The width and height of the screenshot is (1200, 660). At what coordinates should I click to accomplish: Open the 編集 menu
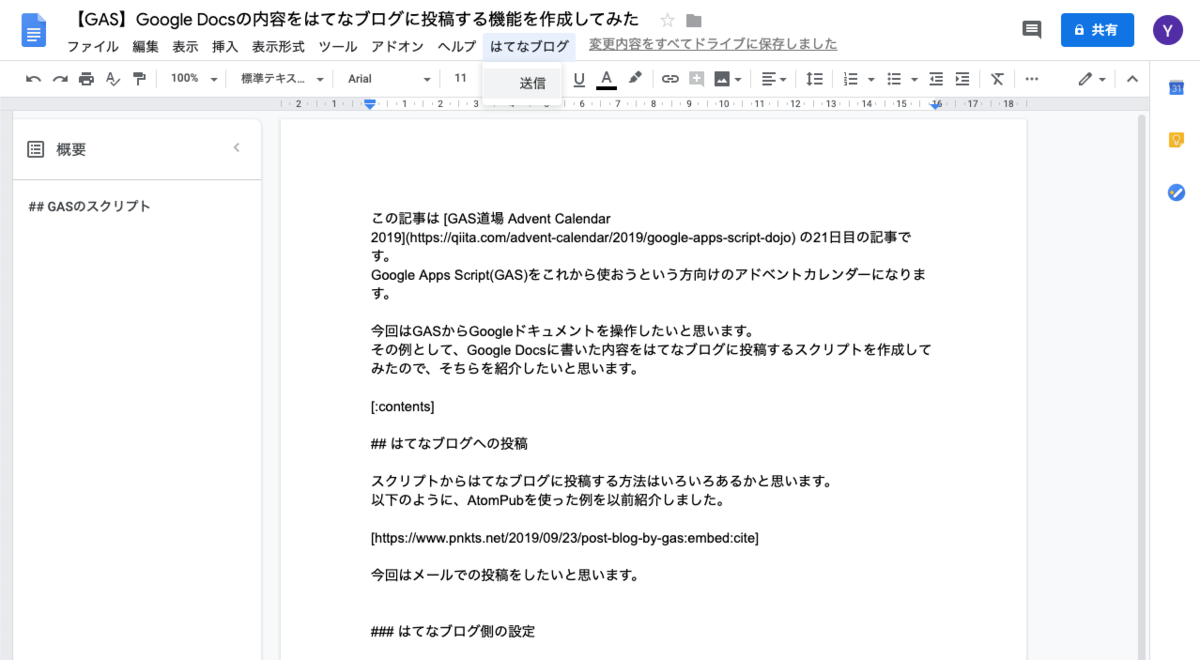145,46
